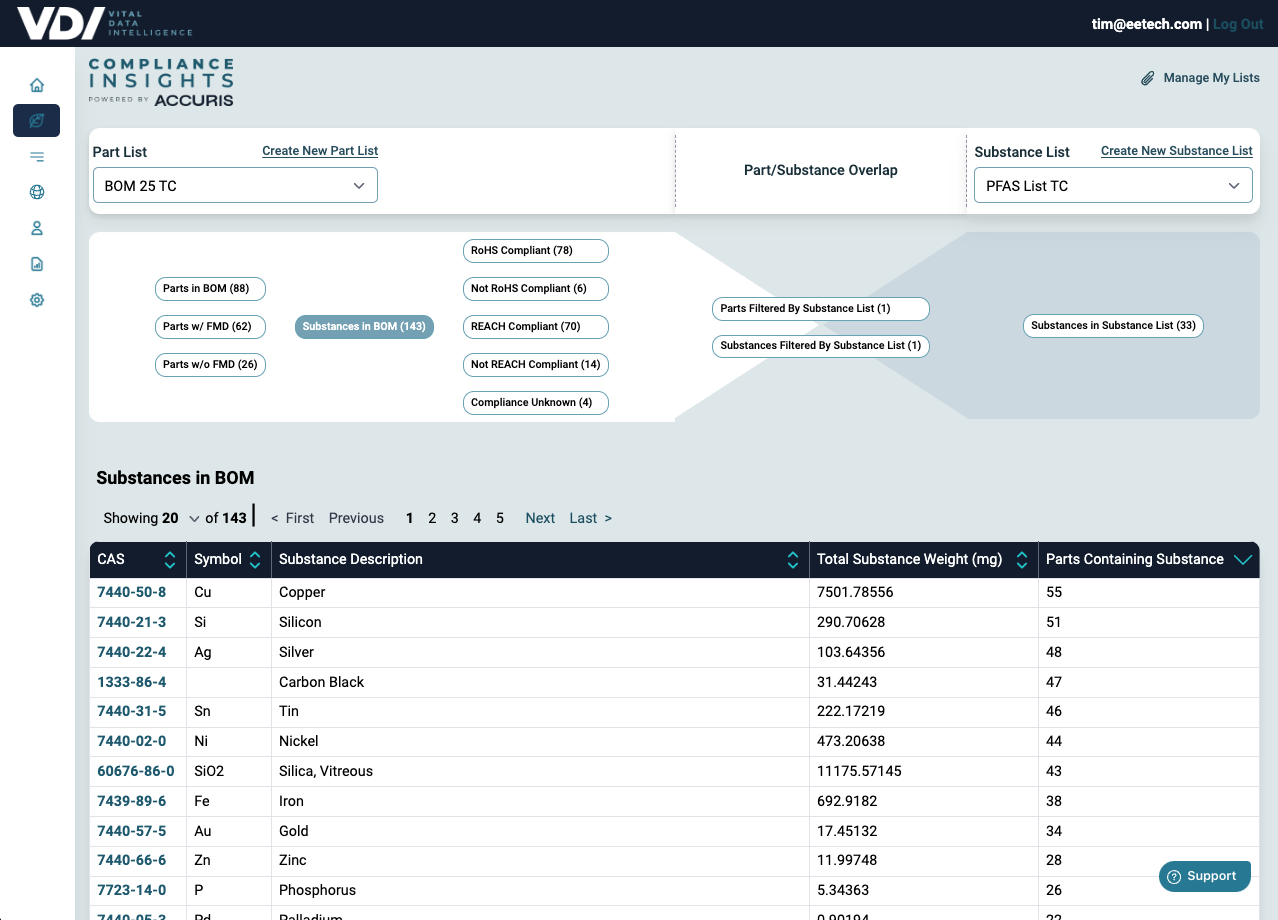Go to page 3
The height and width of the screenshot is (920, 1278).
click(455, 518)
